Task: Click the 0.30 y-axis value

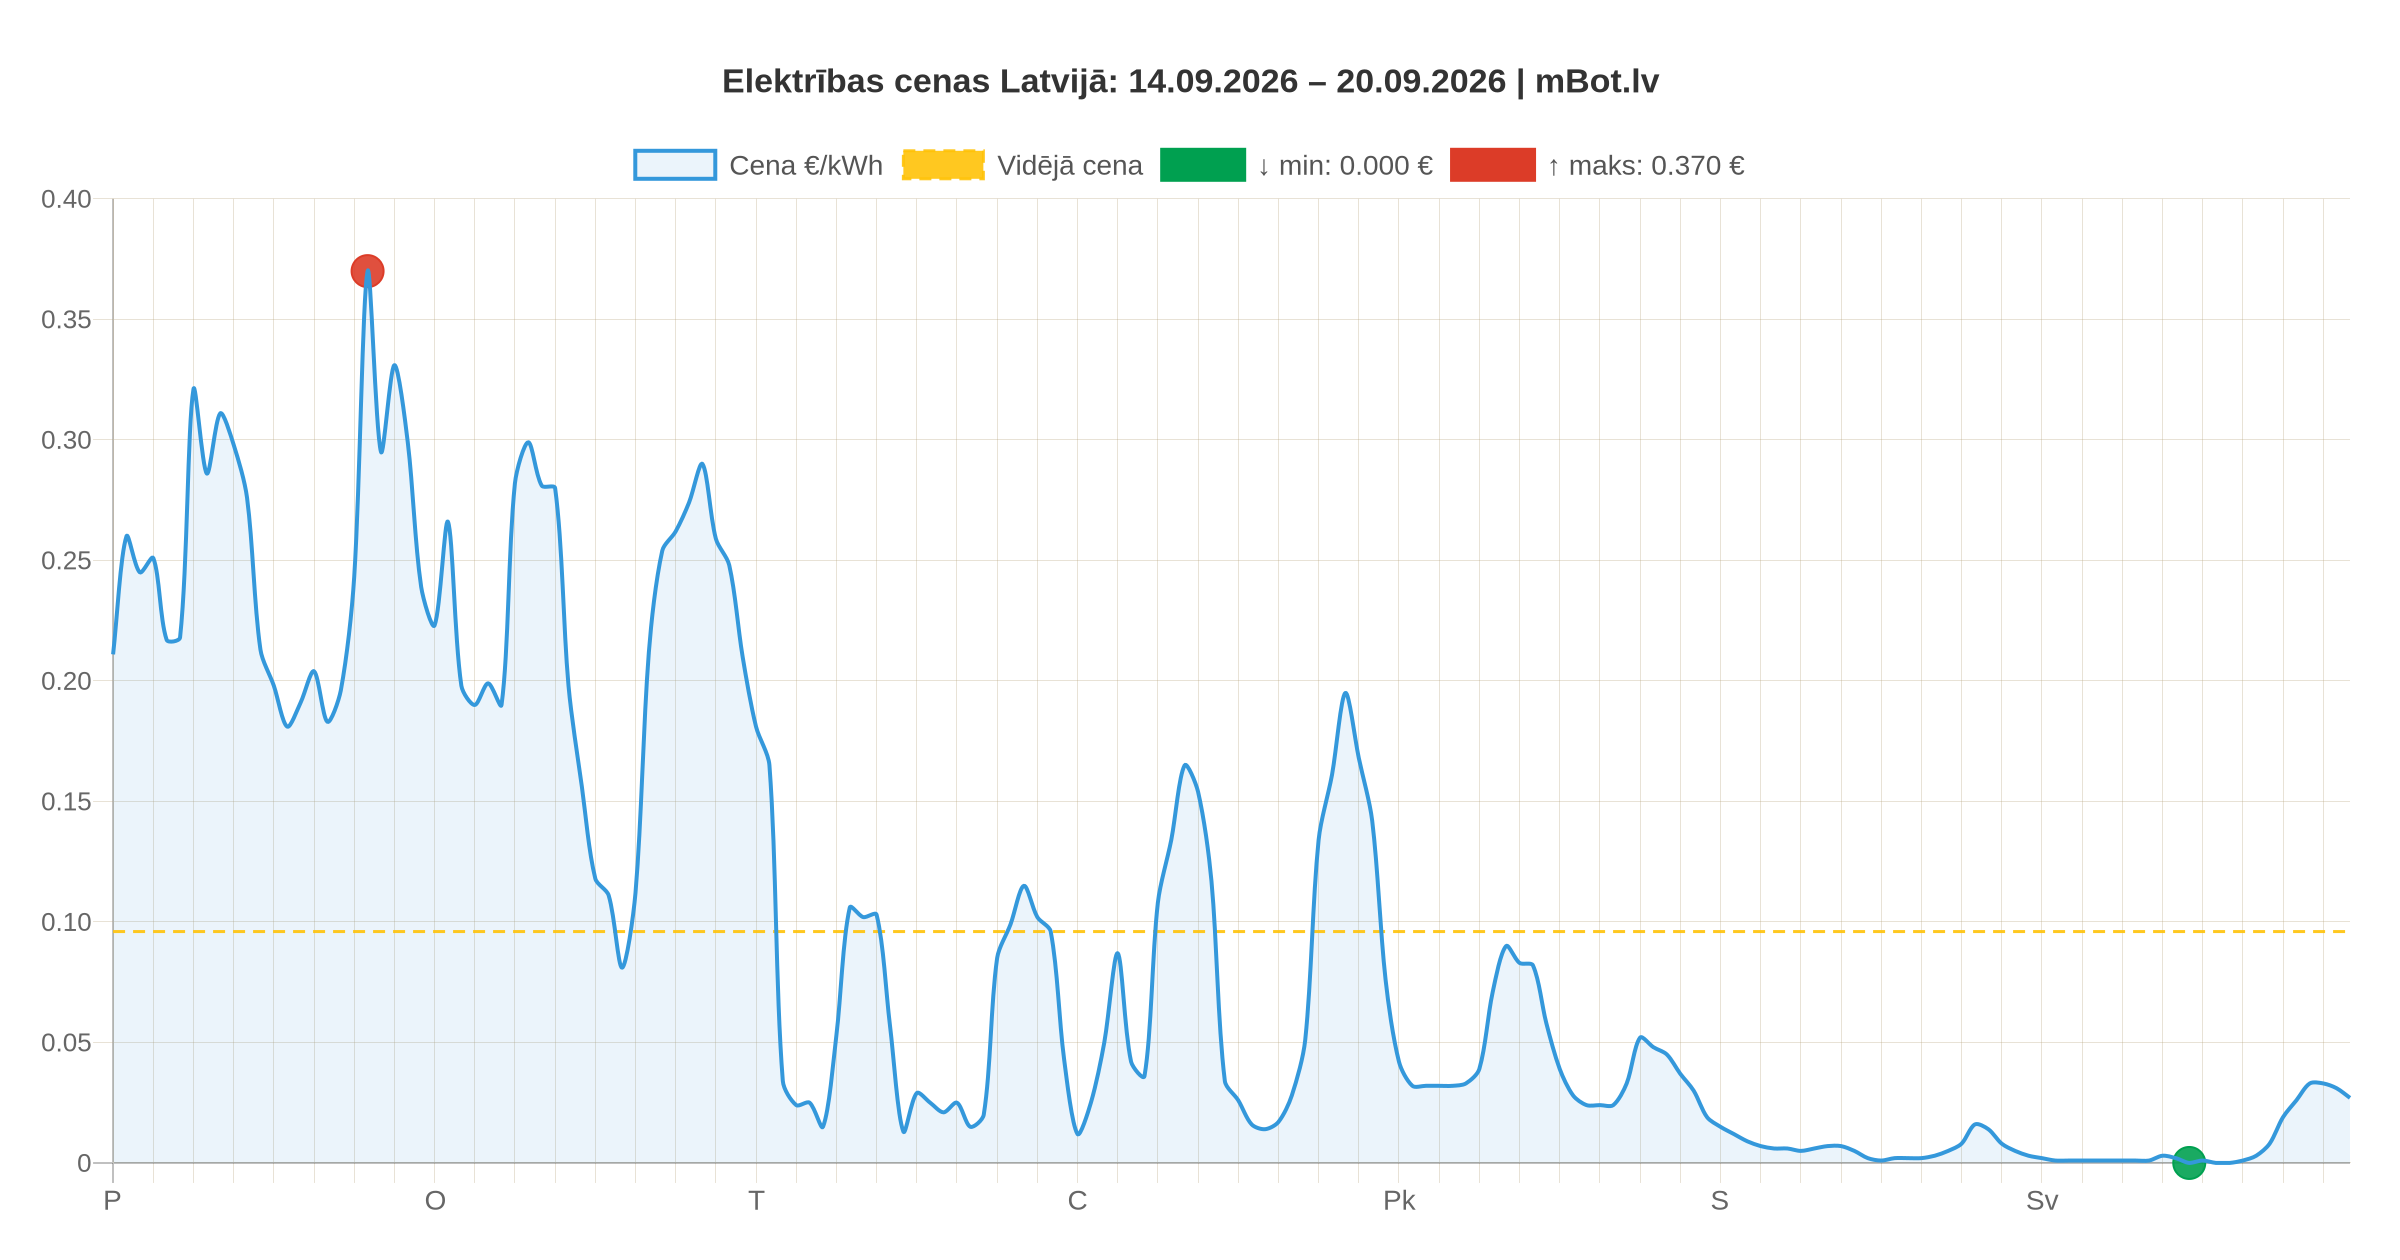Action: (66, 440)
